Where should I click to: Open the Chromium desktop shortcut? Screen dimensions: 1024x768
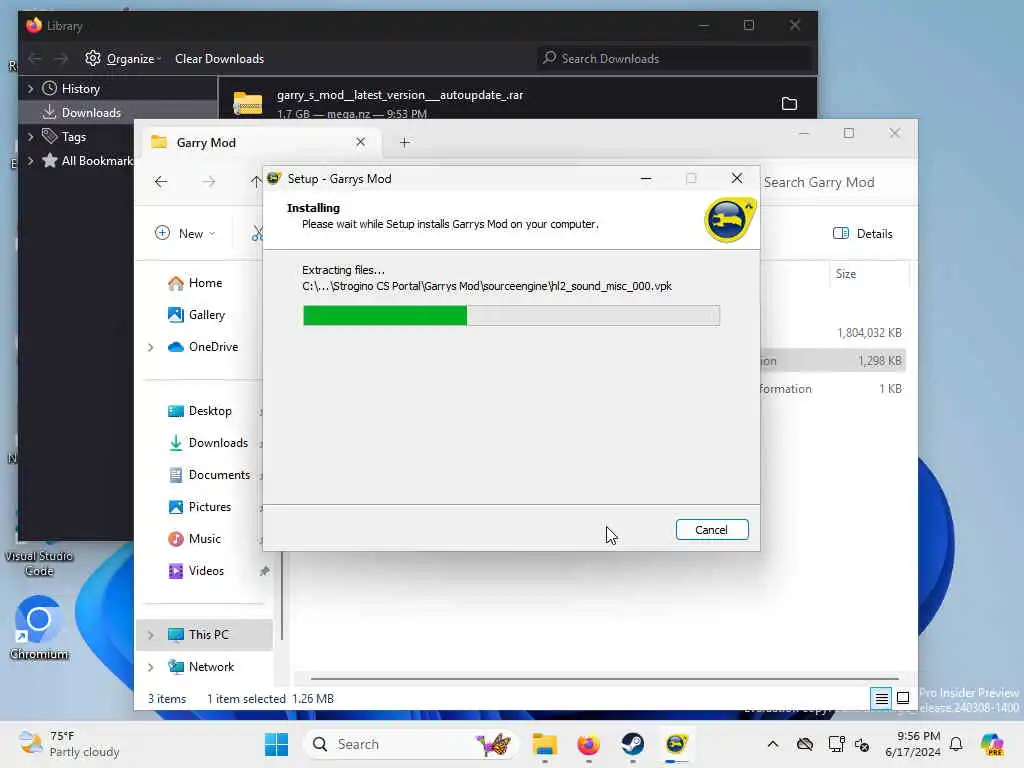[x=39, y=628]
